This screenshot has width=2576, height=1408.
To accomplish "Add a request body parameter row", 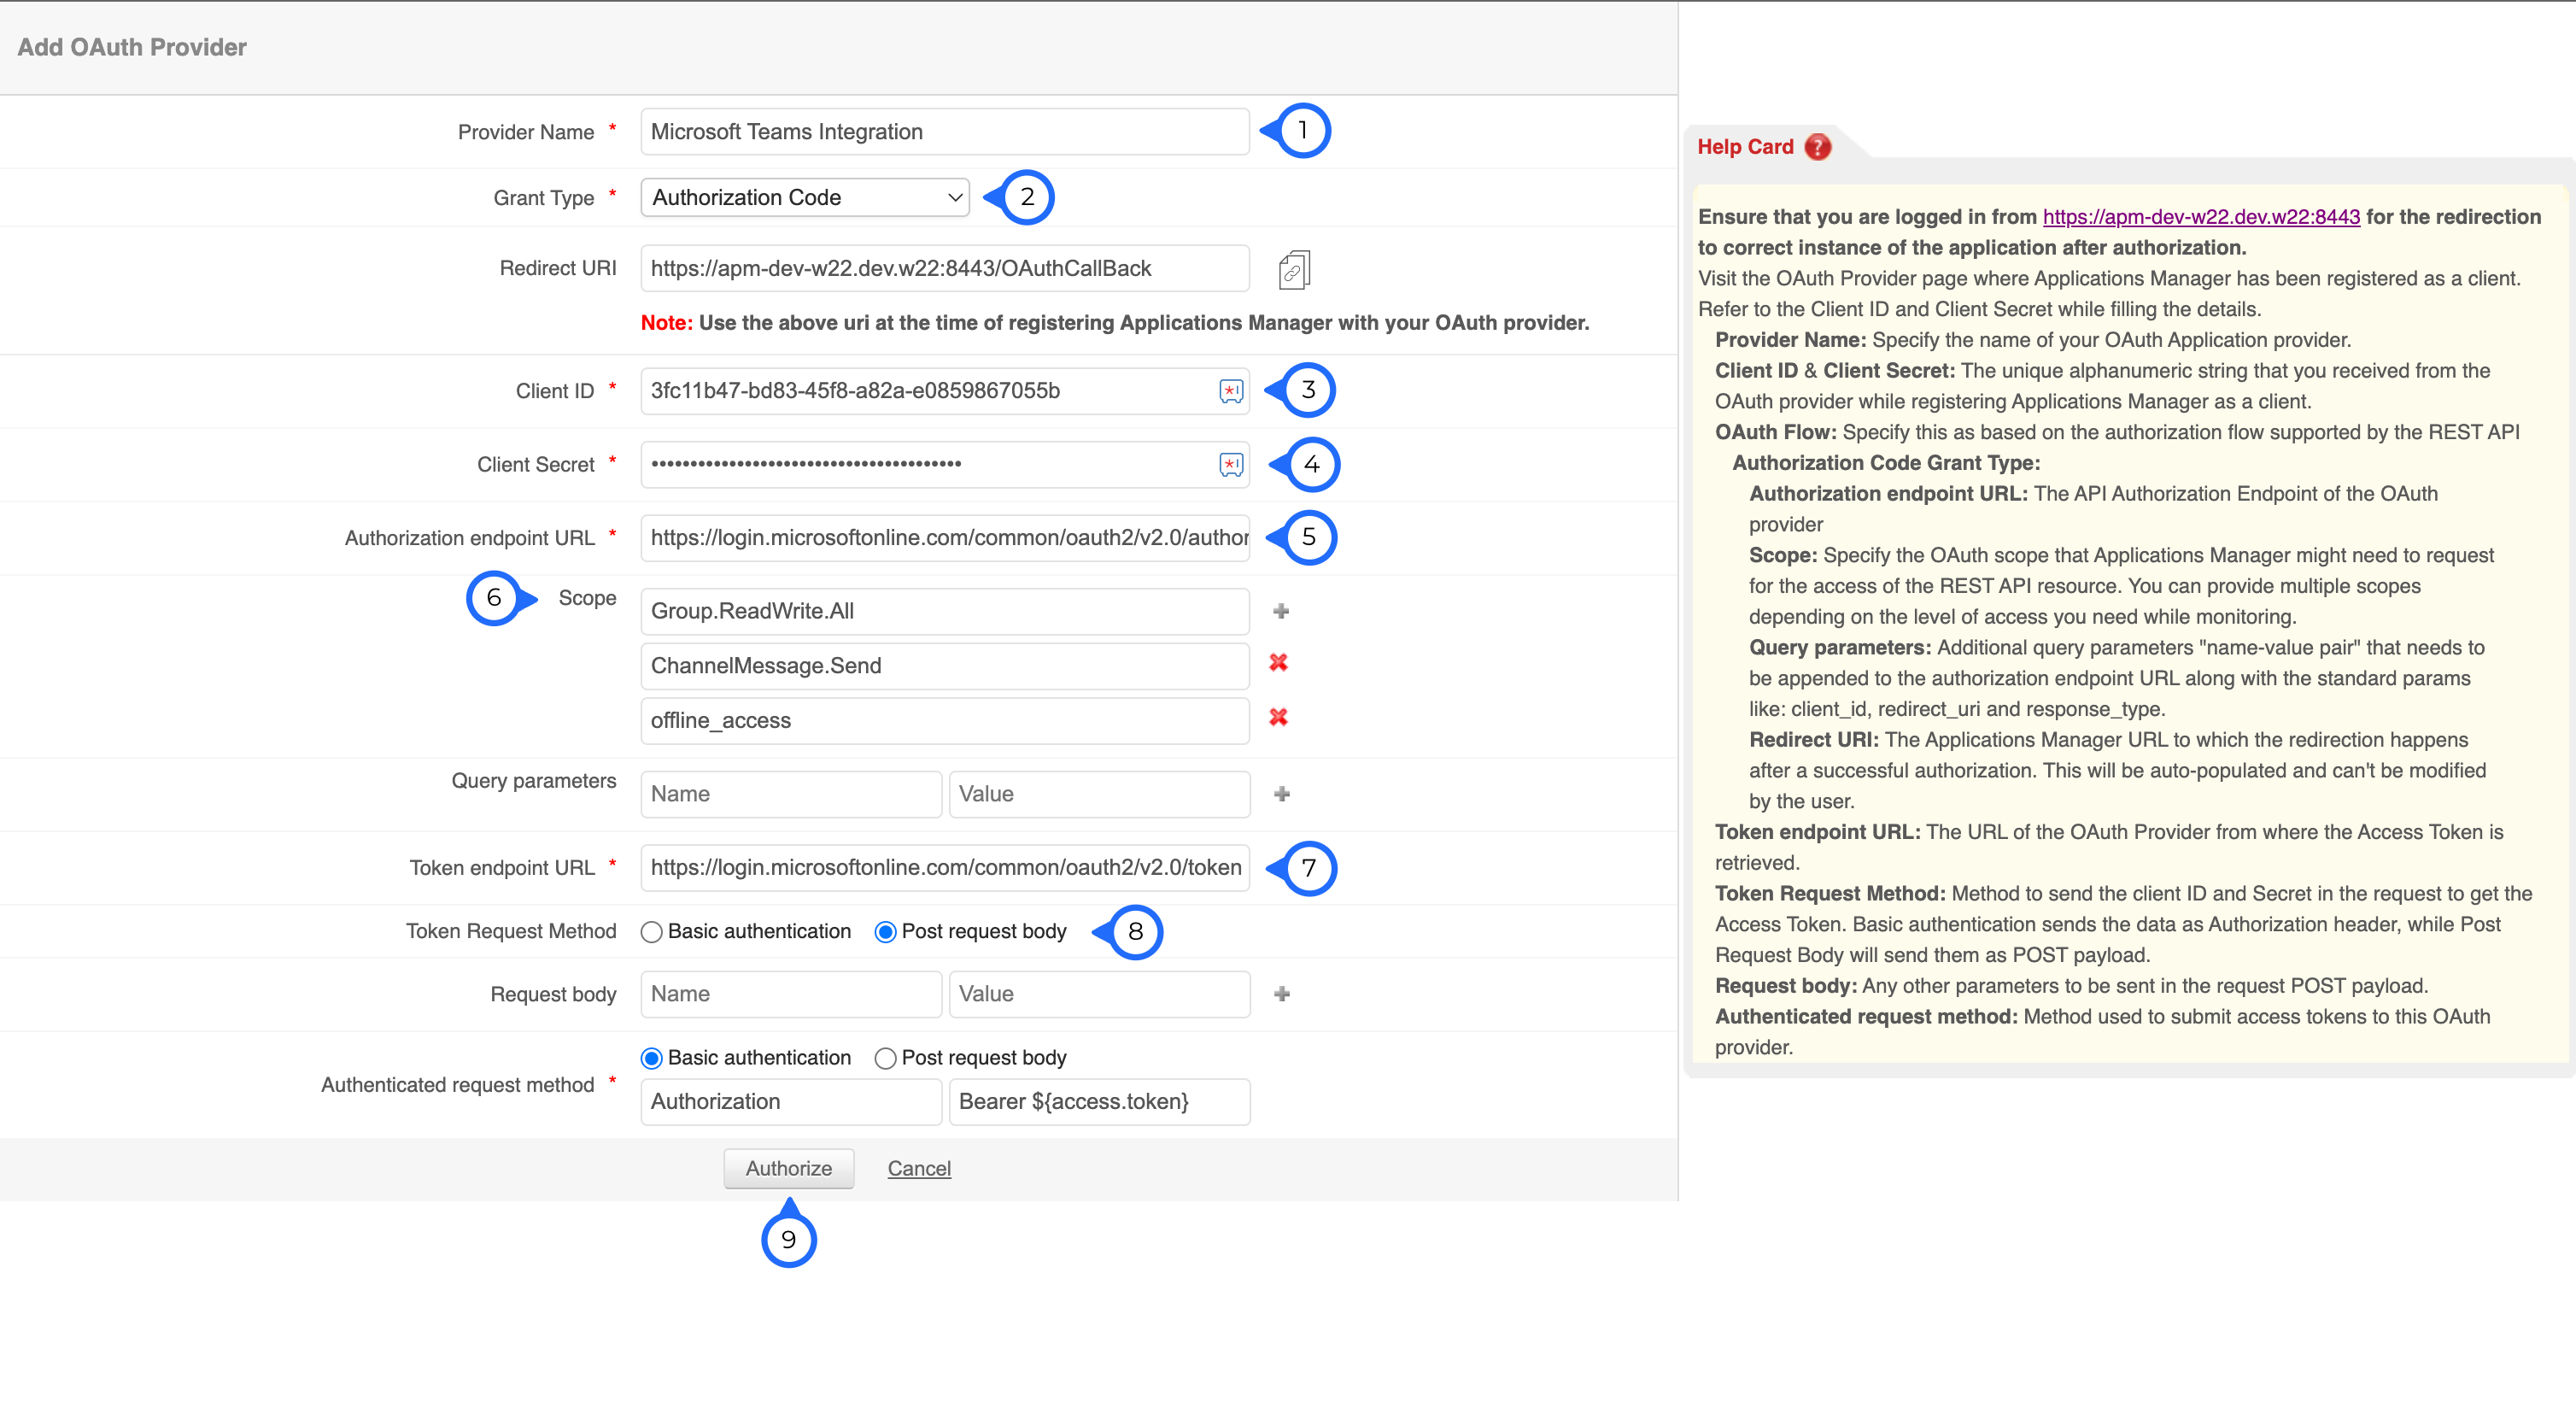I will coord(1282,994).
